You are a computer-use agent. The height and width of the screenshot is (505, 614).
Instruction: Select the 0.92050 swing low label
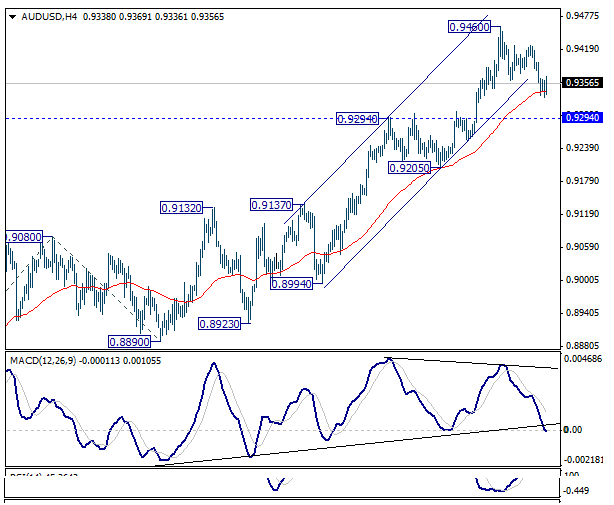(x=409, y=169)
